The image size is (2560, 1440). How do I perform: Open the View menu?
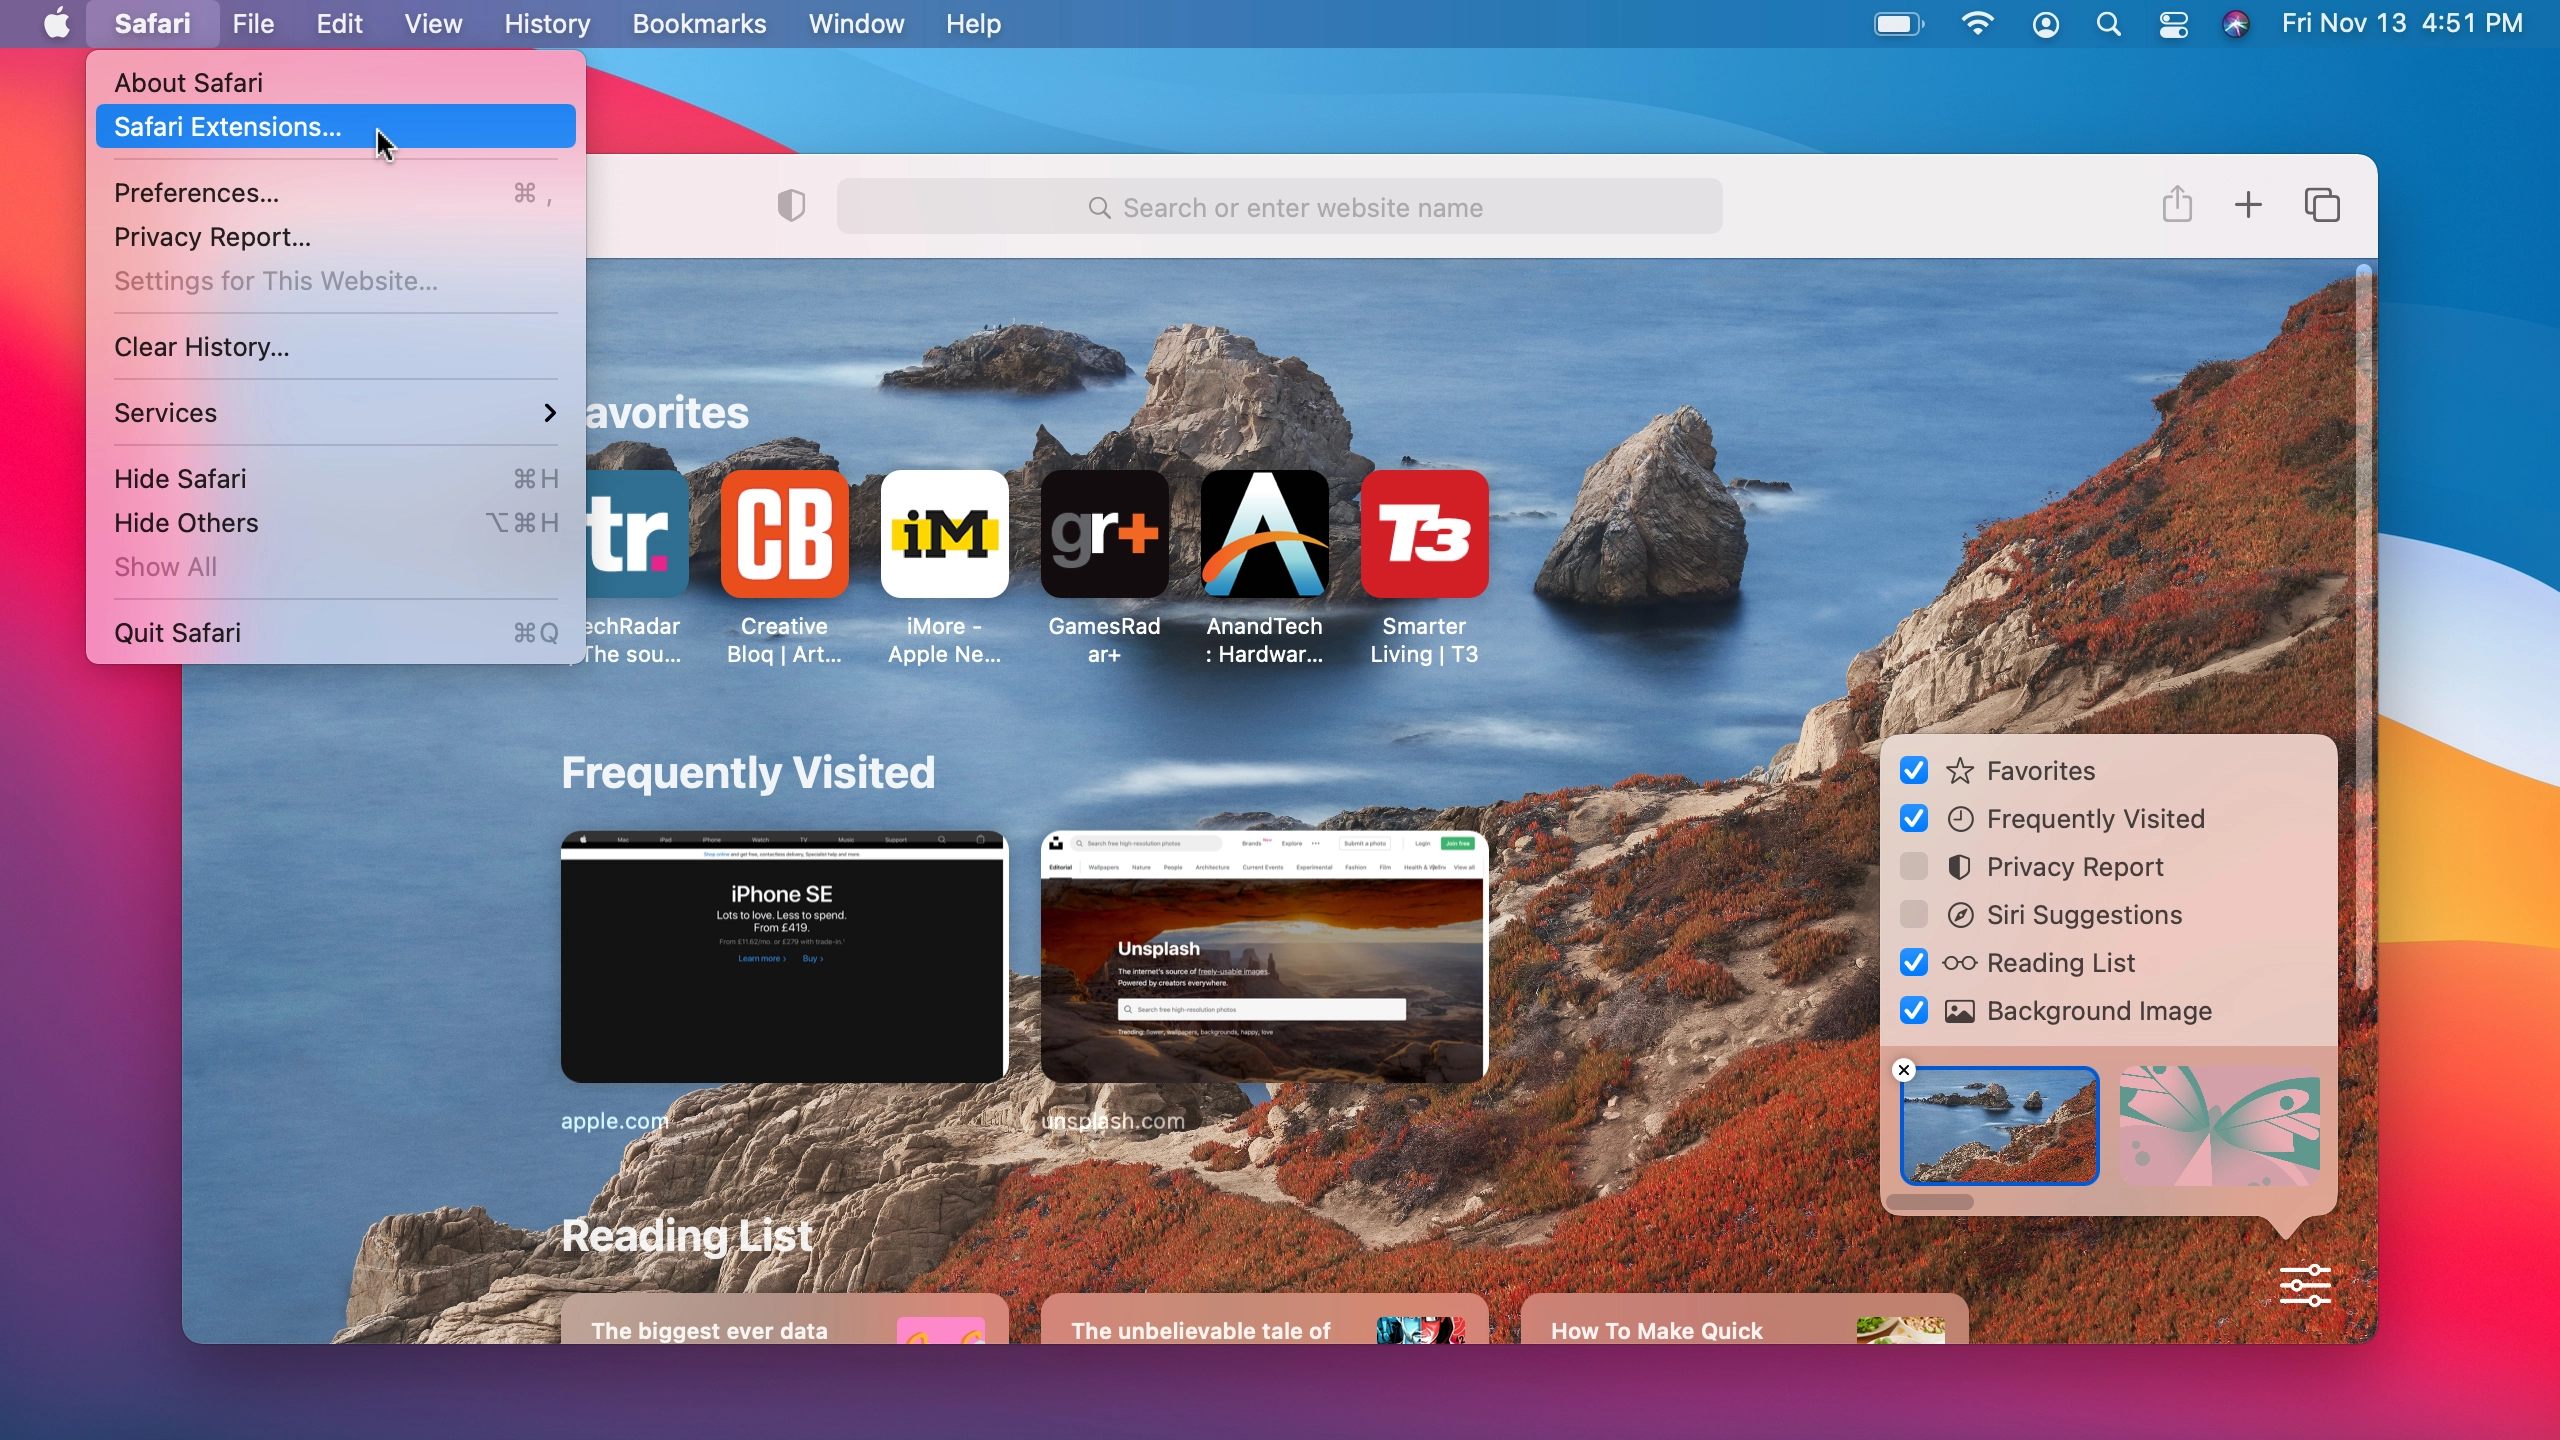pos(433,24)
